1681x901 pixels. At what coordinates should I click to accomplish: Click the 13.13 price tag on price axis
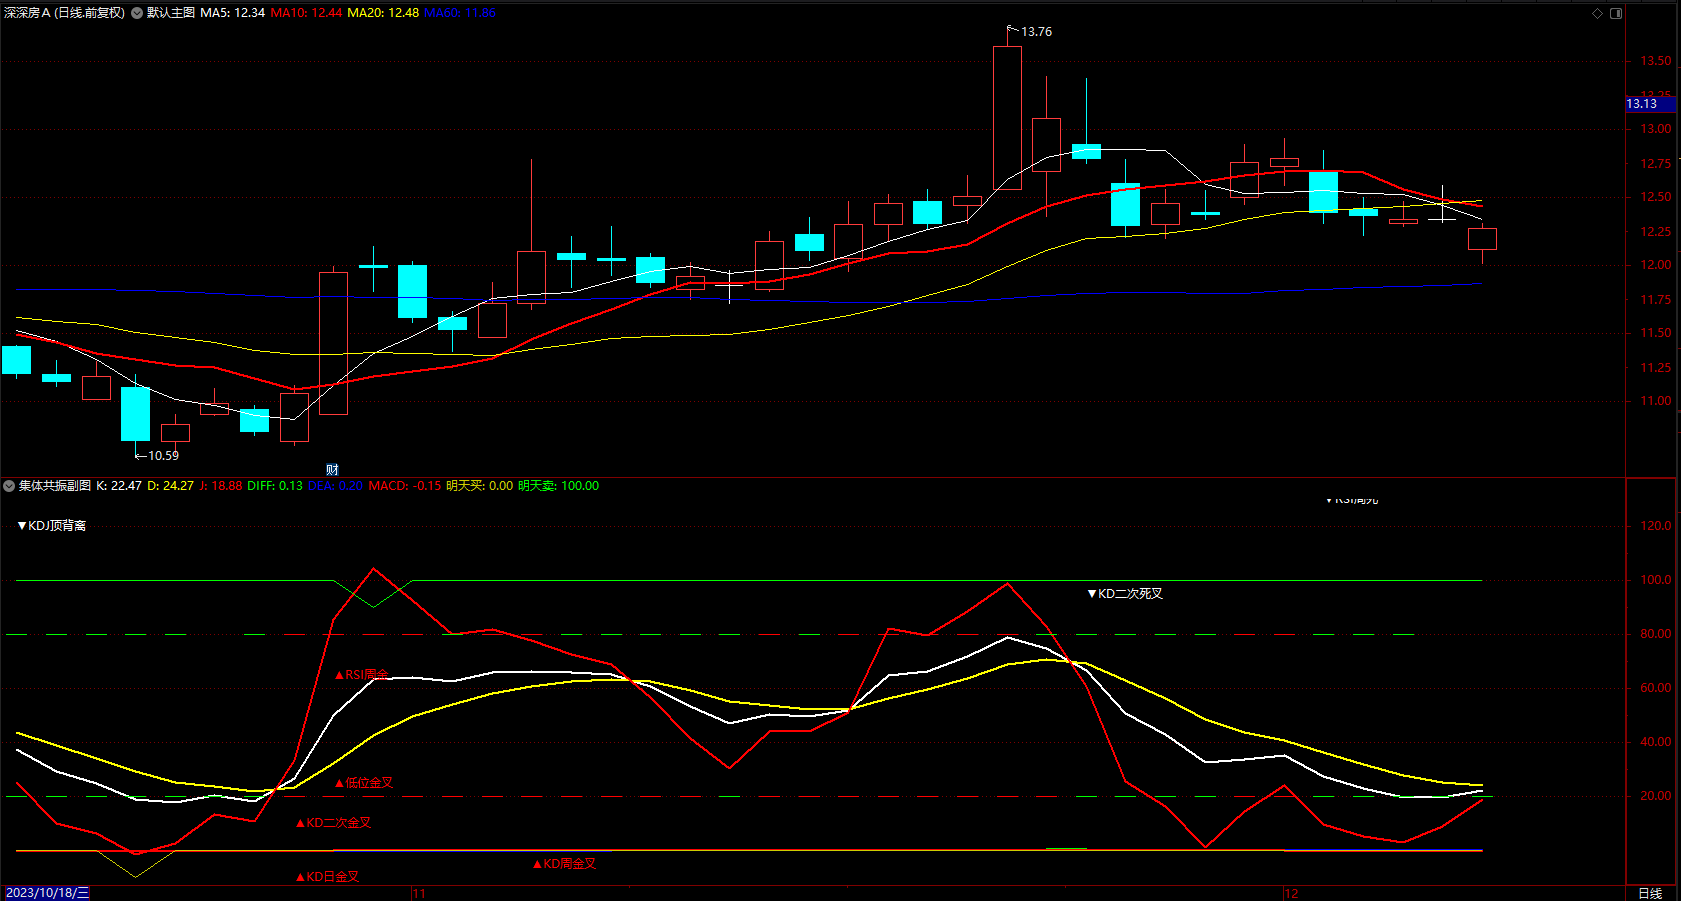pos(1650,104)
